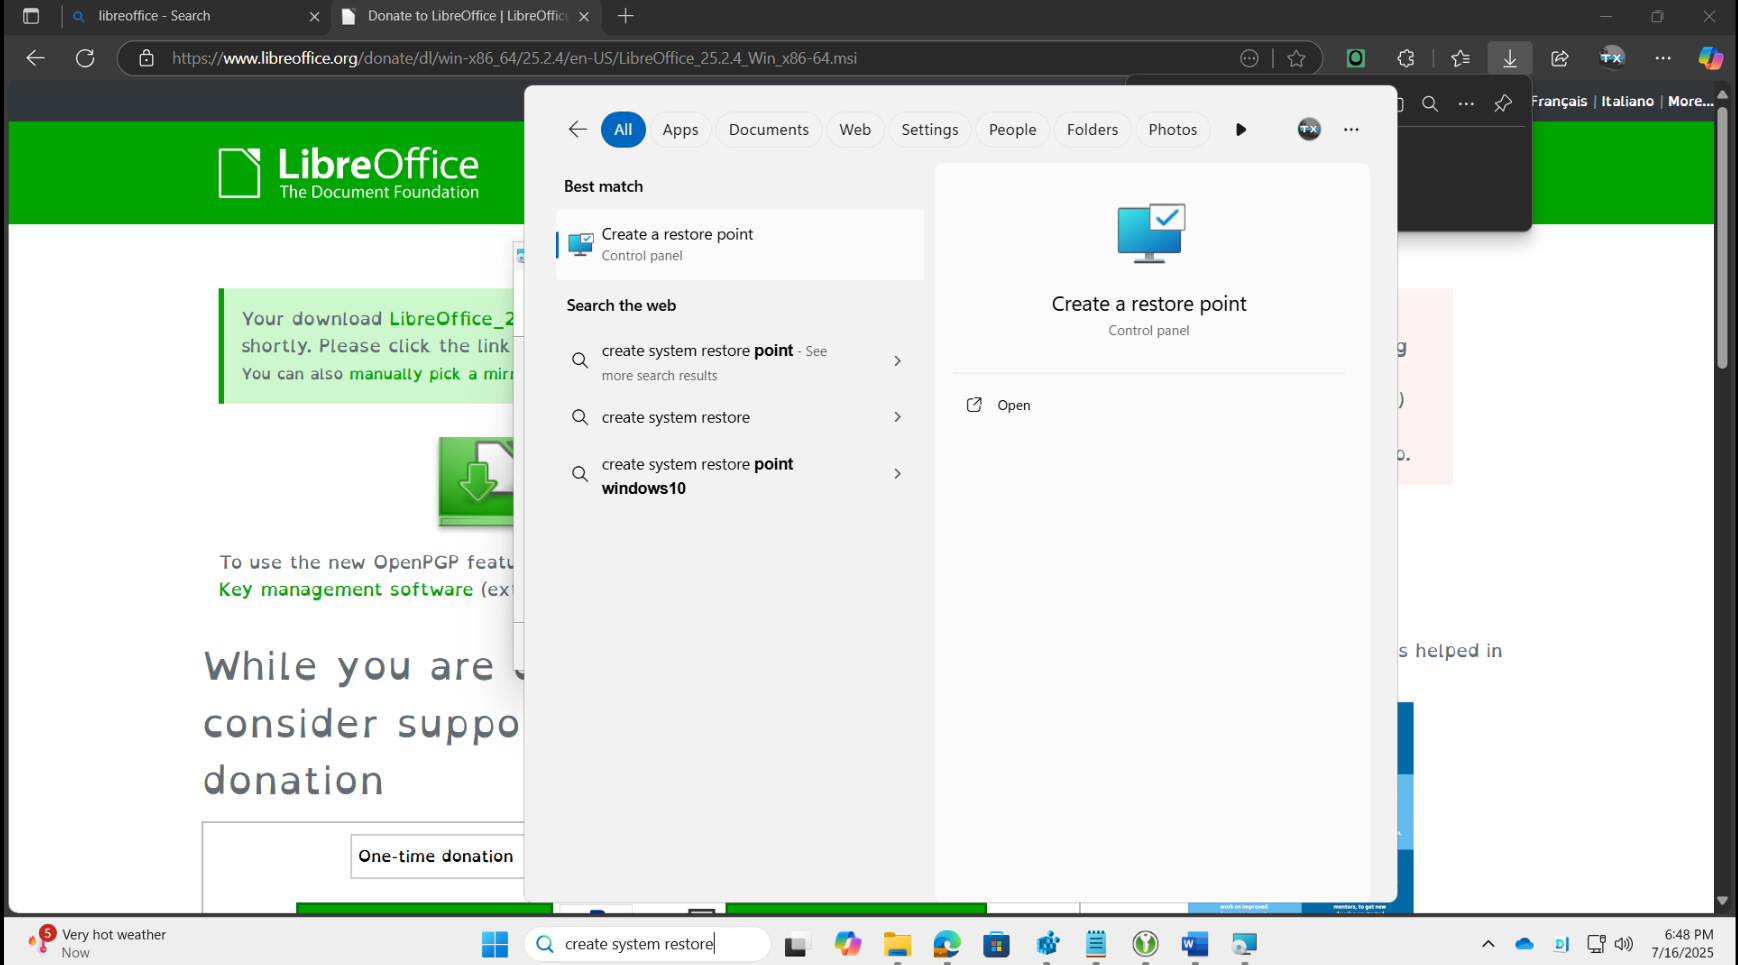Image resolution: width=1738 pixels, height=965 pixels.
Task: Expand 'create system restore point' web result
Action: click(897, 361)
